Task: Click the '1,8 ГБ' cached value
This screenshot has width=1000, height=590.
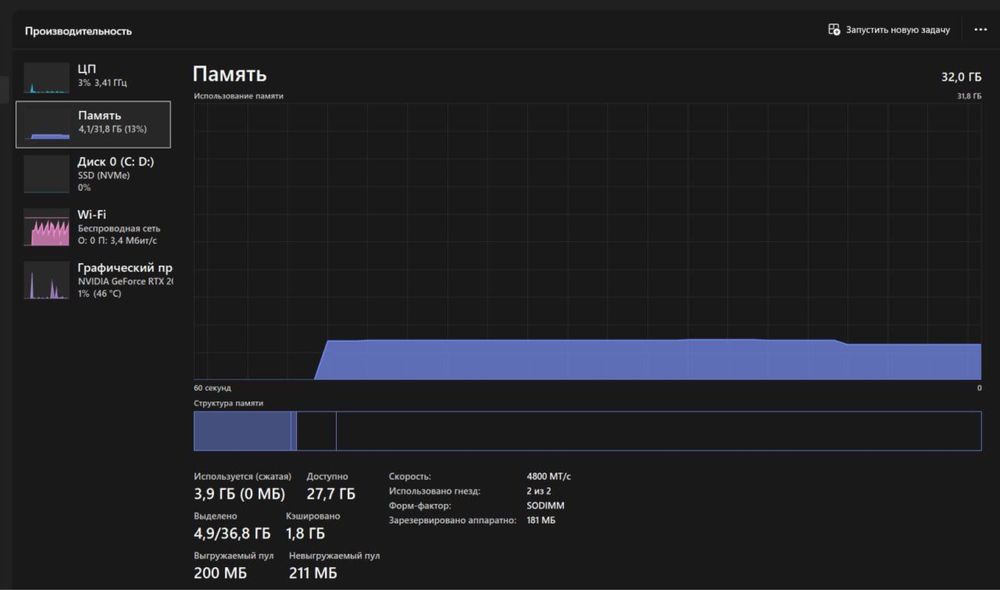Action: pyautogui.click(x=305, y=533)
